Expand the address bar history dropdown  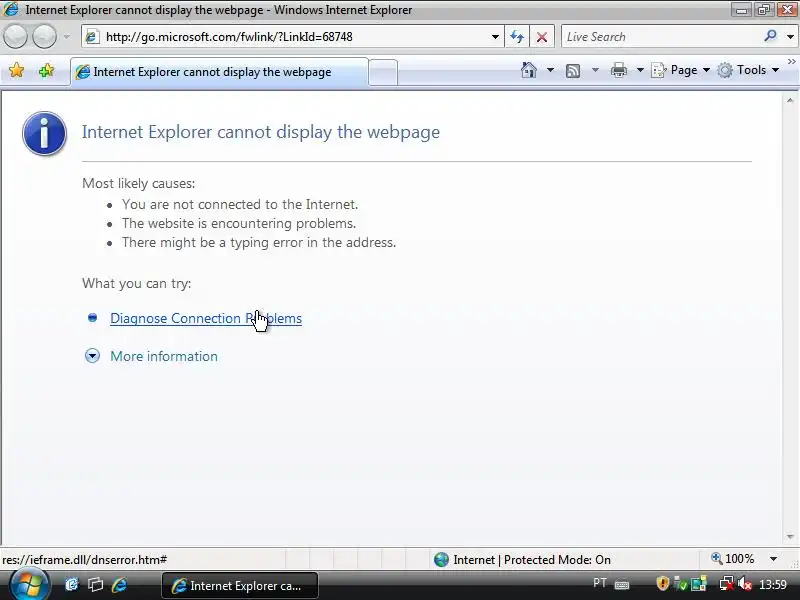tap(495, 37)
